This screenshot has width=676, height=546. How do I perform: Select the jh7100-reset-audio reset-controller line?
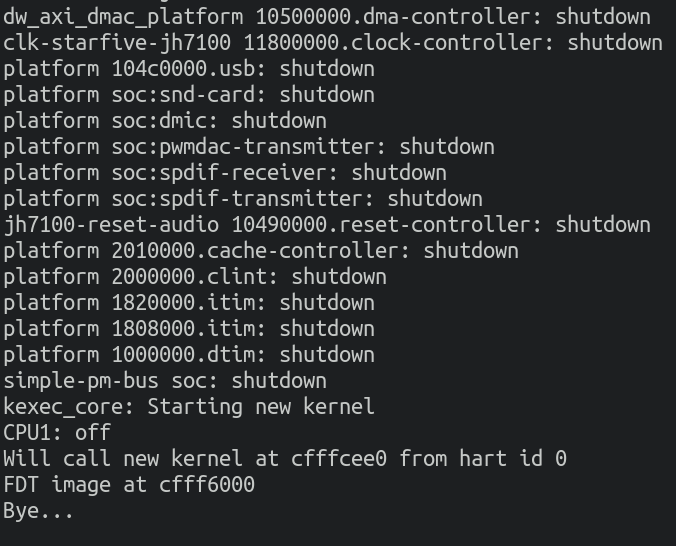pyautogui.click(x=327, y=225)
